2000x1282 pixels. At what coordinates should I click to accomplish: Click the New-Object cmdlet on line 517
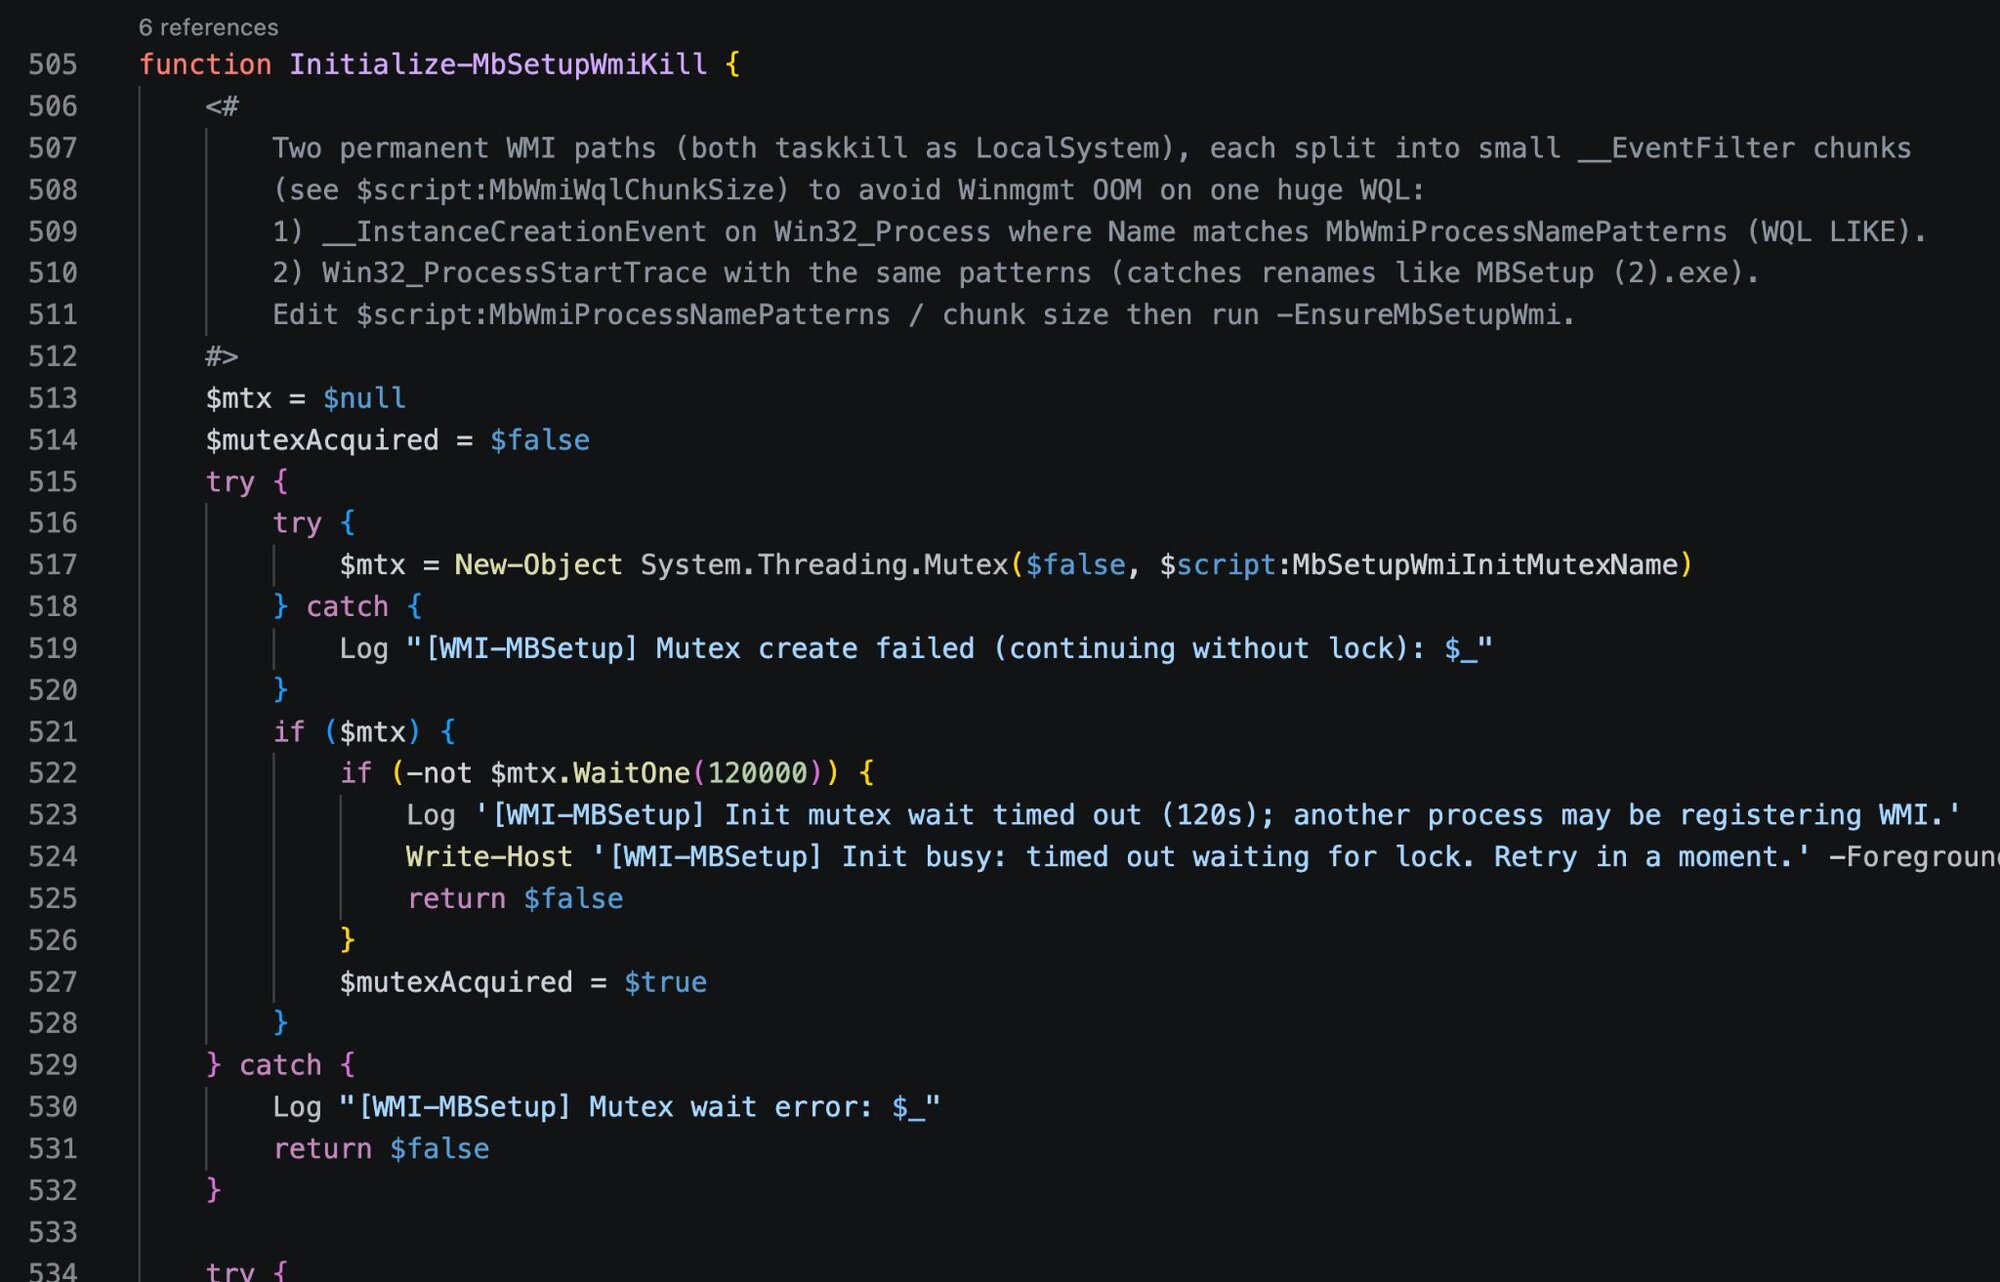tap(538, 565)
